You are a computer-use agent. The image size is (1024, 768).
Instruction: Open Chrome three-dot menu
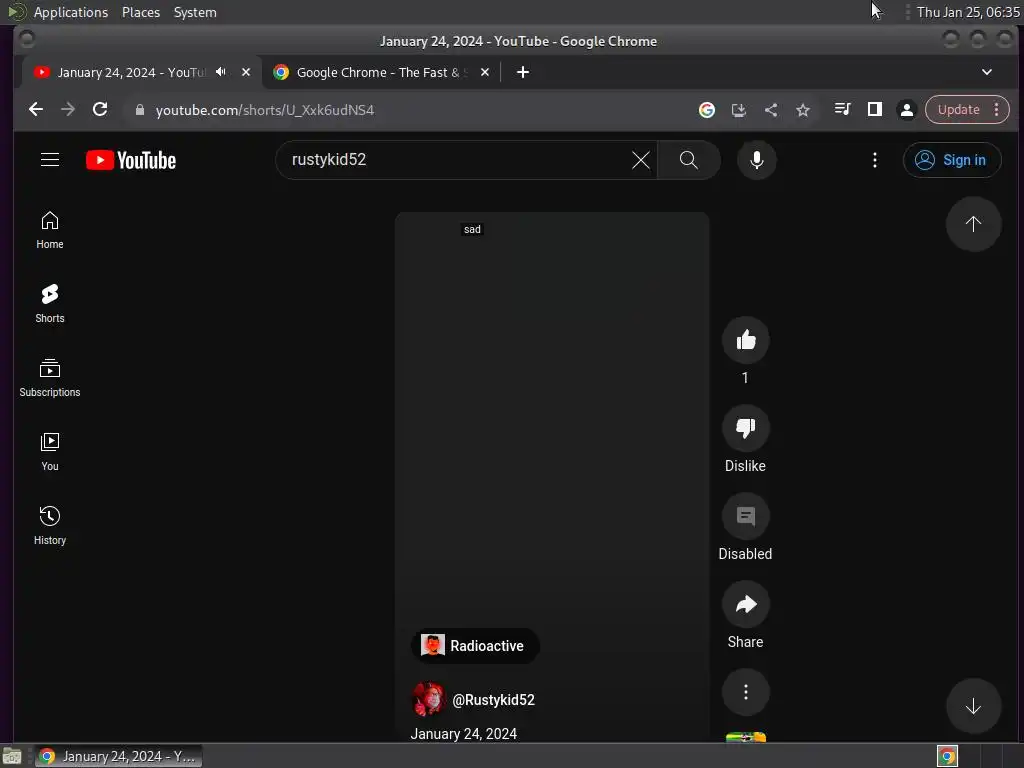click(x=997, y=110)
